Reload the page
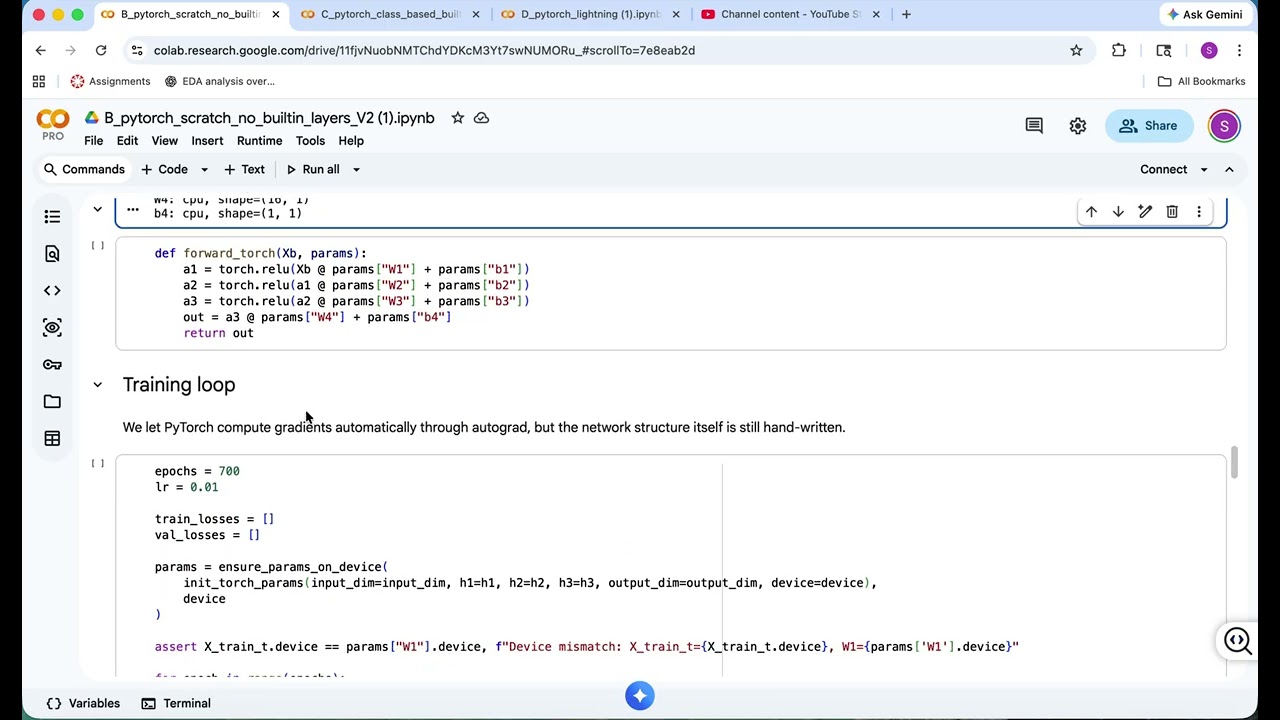This screenshot has width=1280, height=720. pos(101,50)
